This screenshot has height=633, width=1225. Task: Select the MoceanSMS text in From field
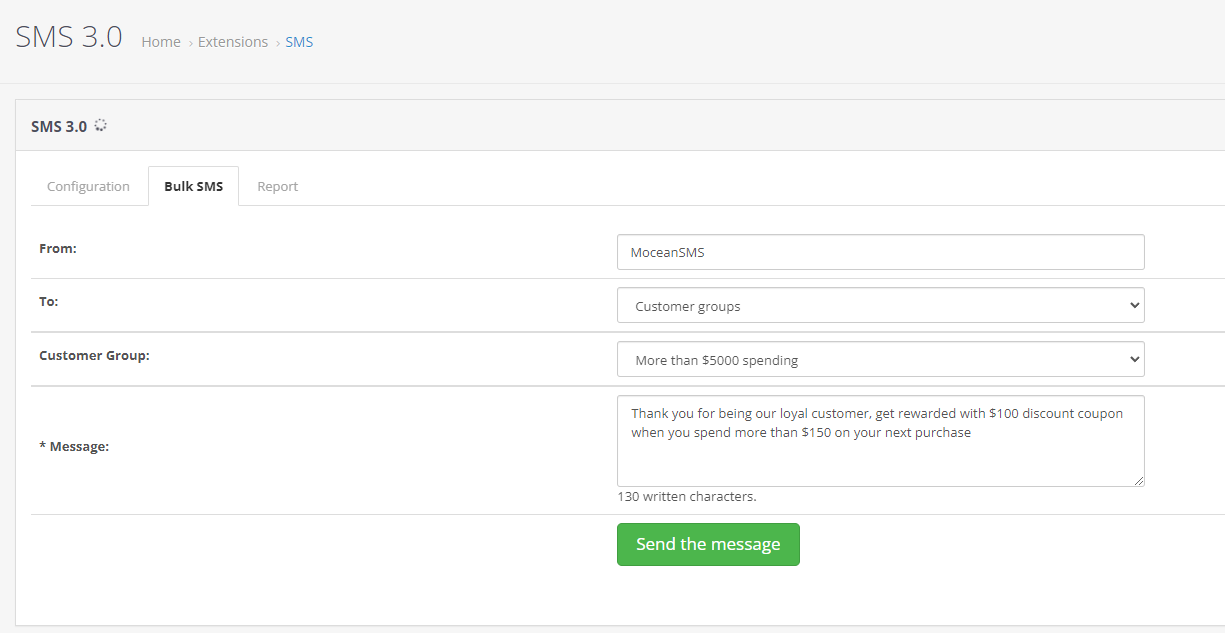coord(668,251)
